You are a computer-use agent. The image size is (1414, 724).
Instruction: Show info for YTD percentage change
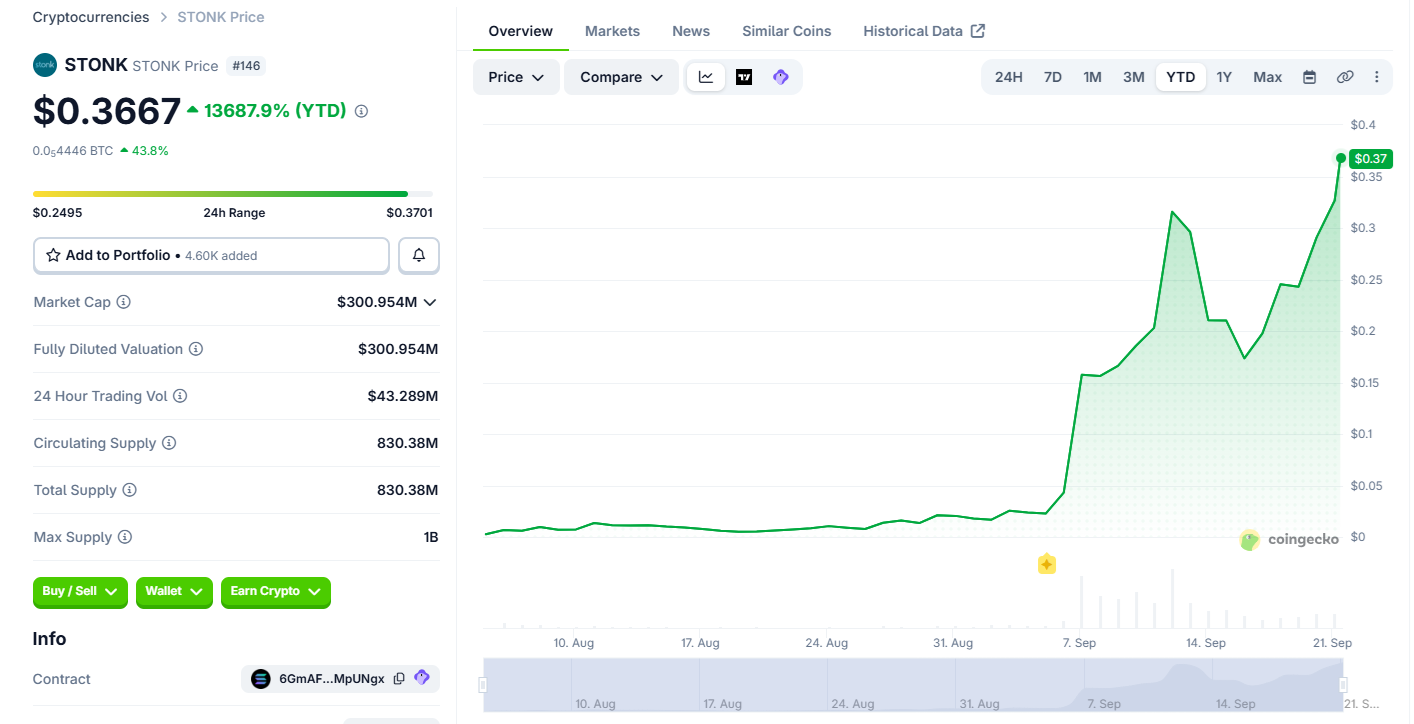(x=361, y=111)
